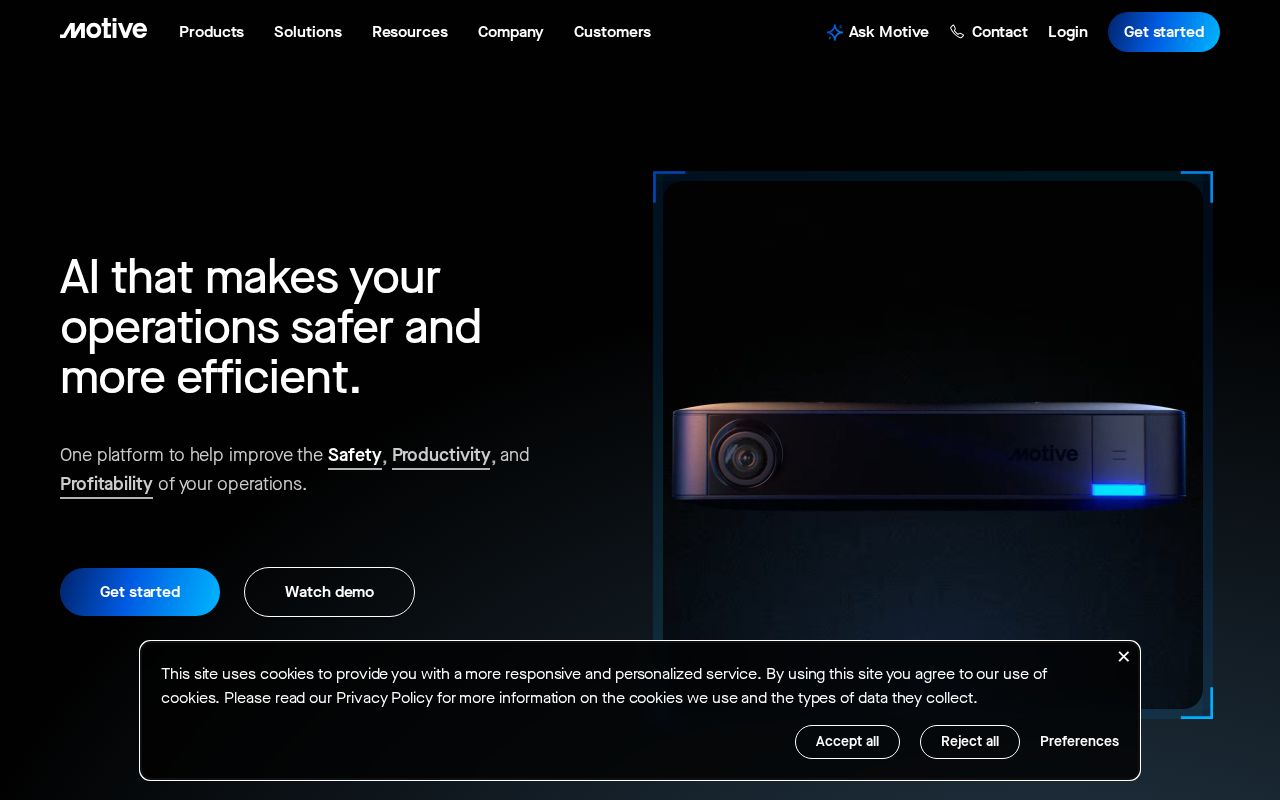Open the Products menu
Viewport: 1280px width, 800px height.
click(211, 32)
